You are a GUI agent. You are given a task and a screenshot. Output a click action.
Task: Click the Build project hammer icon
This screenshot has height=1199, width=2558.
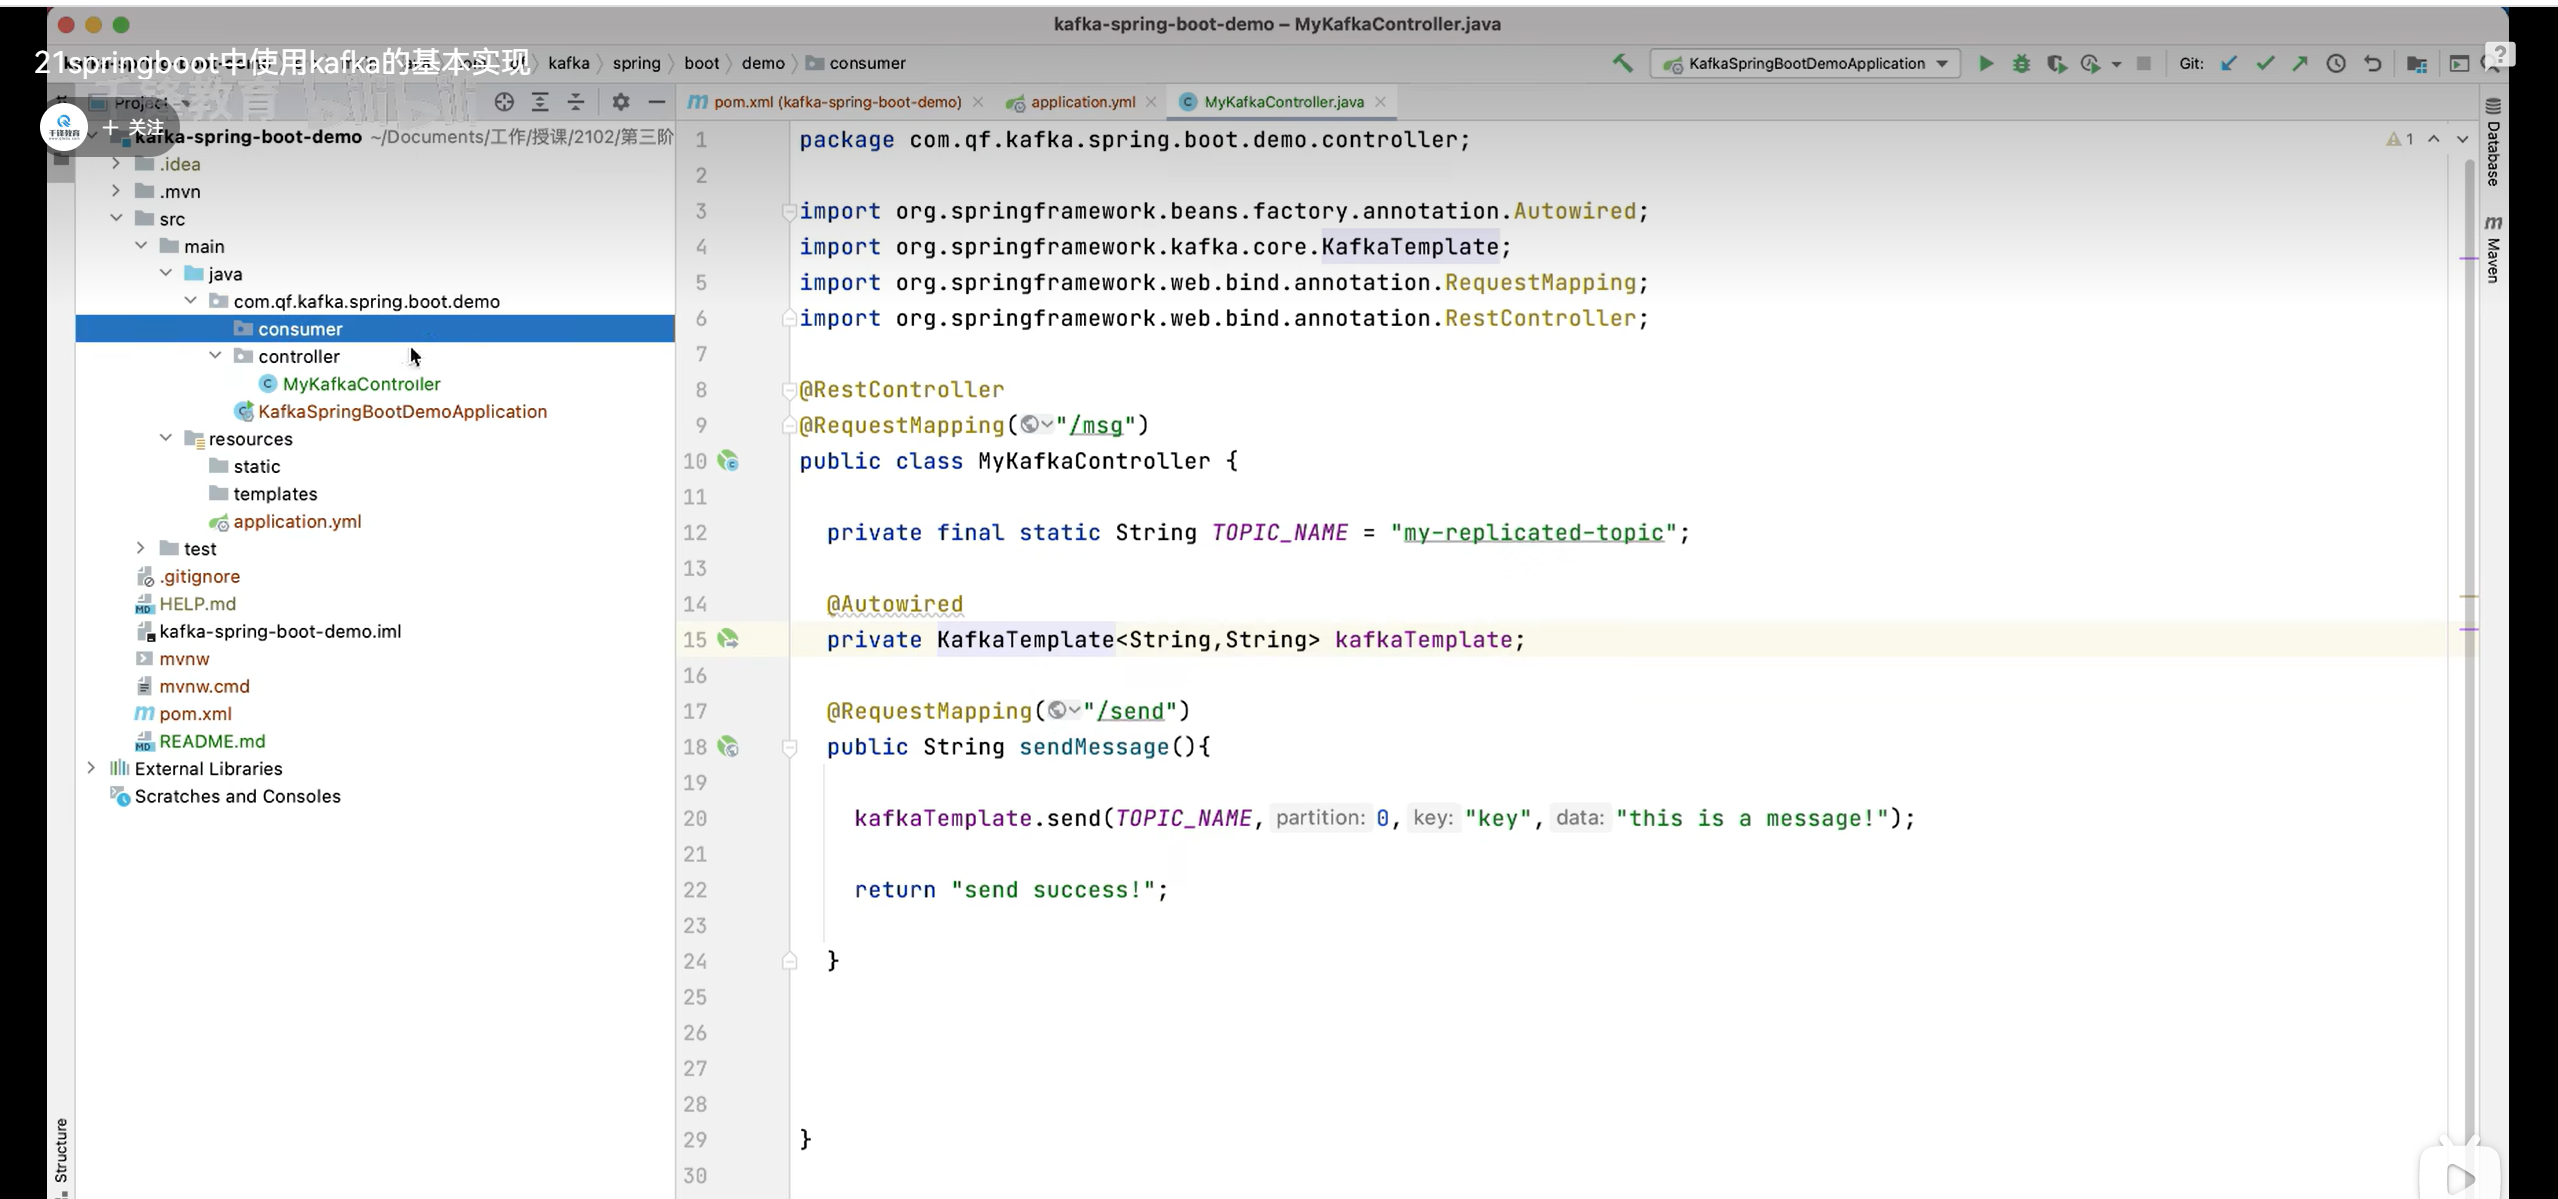(1622, 63)
